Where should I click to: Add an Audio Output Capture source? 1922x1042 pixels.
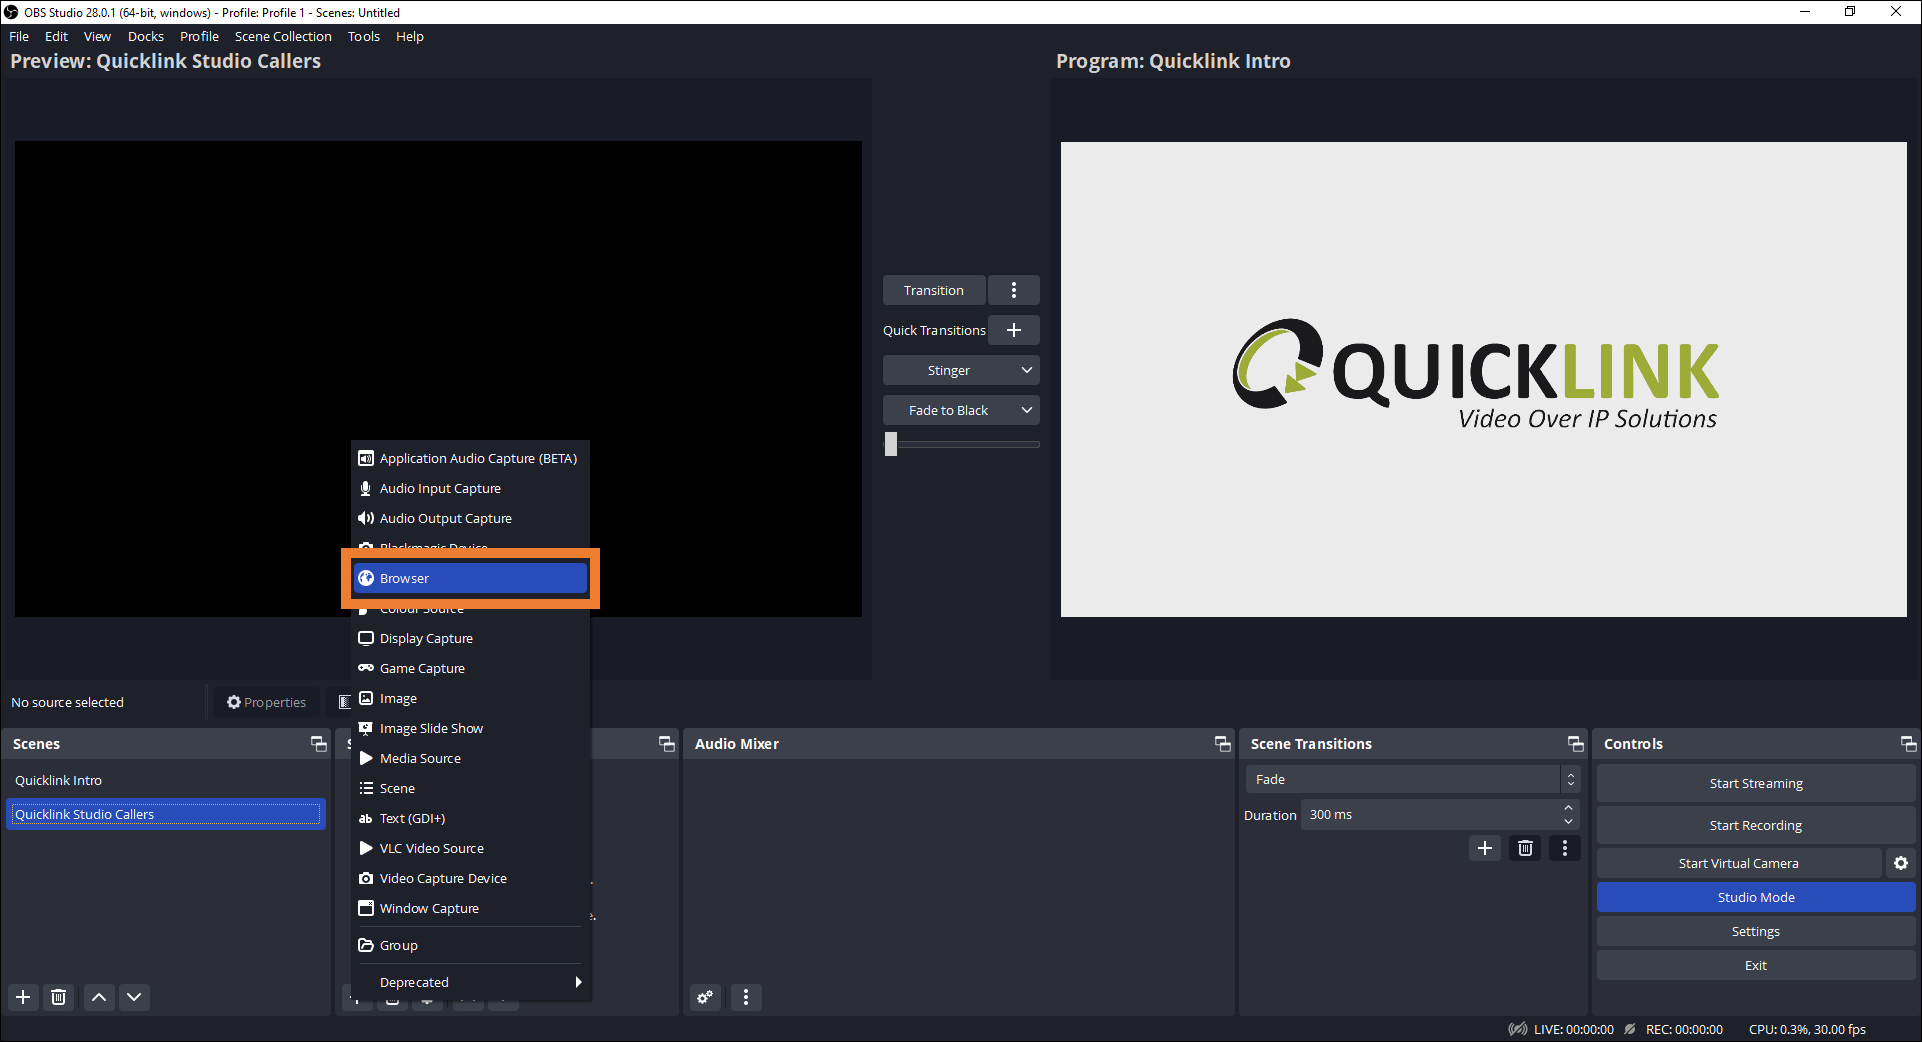[x=470, y=518]
